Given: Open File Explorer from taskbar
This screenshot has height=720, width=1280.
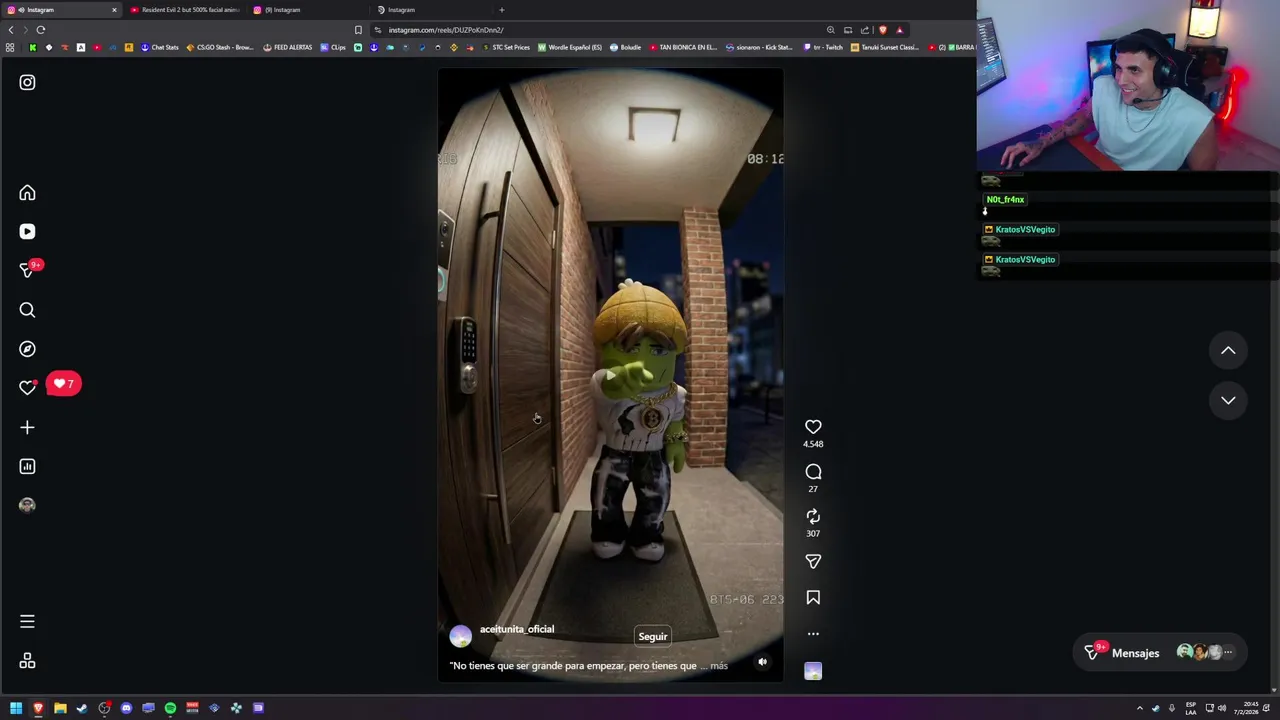Looking at the screenshot, I should (x=60, y=708).
